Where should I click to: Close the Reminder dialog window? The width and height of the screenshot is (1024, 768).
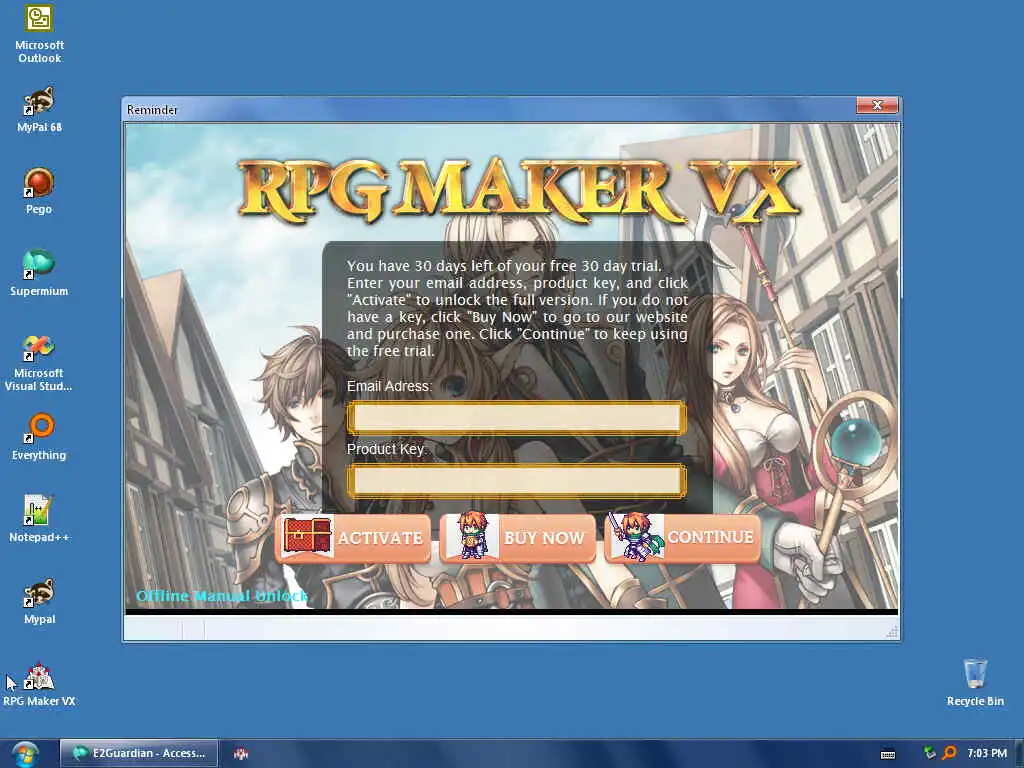click(877, 105)
